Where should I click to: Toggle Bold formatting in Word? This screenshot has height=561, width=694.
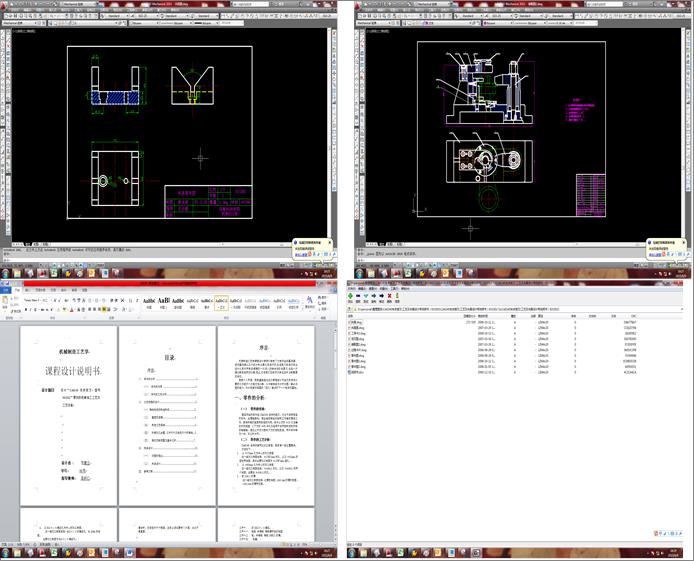[x=26, y=310]
